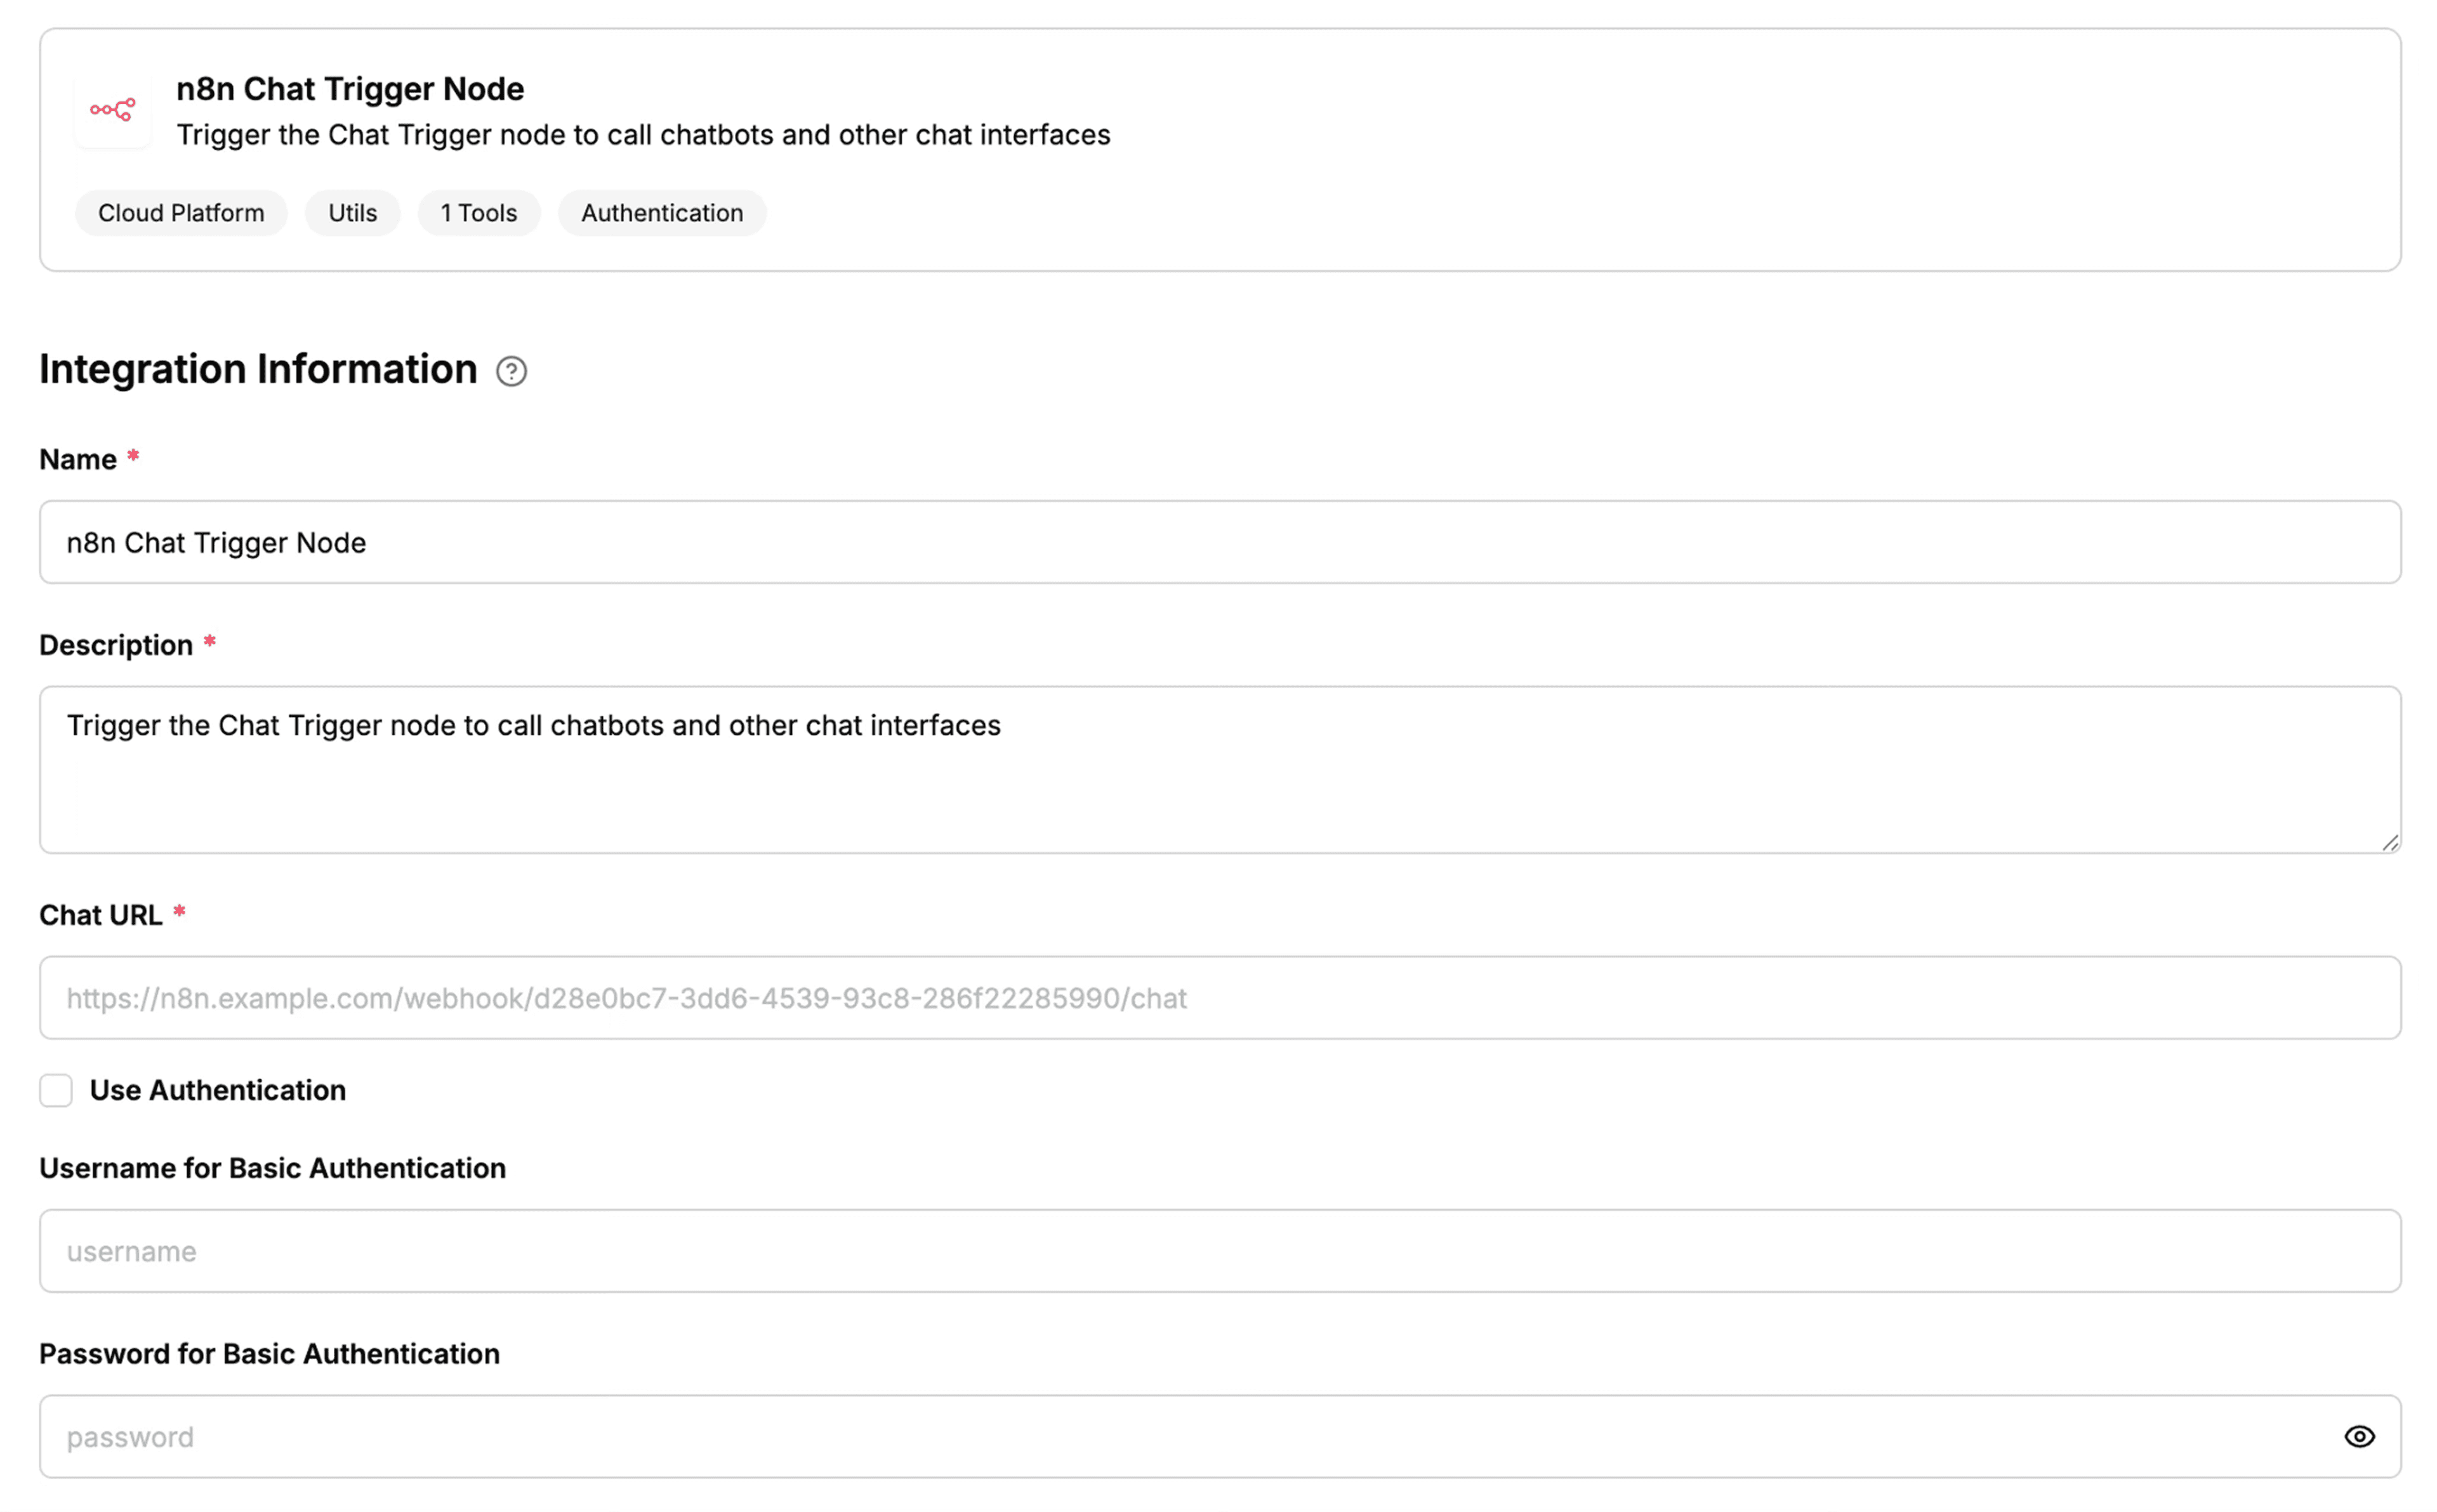Viewport: 2437px width, 1512px height.
Task: Click the n8n Chat Trigger Node card title
Action: 350,89
